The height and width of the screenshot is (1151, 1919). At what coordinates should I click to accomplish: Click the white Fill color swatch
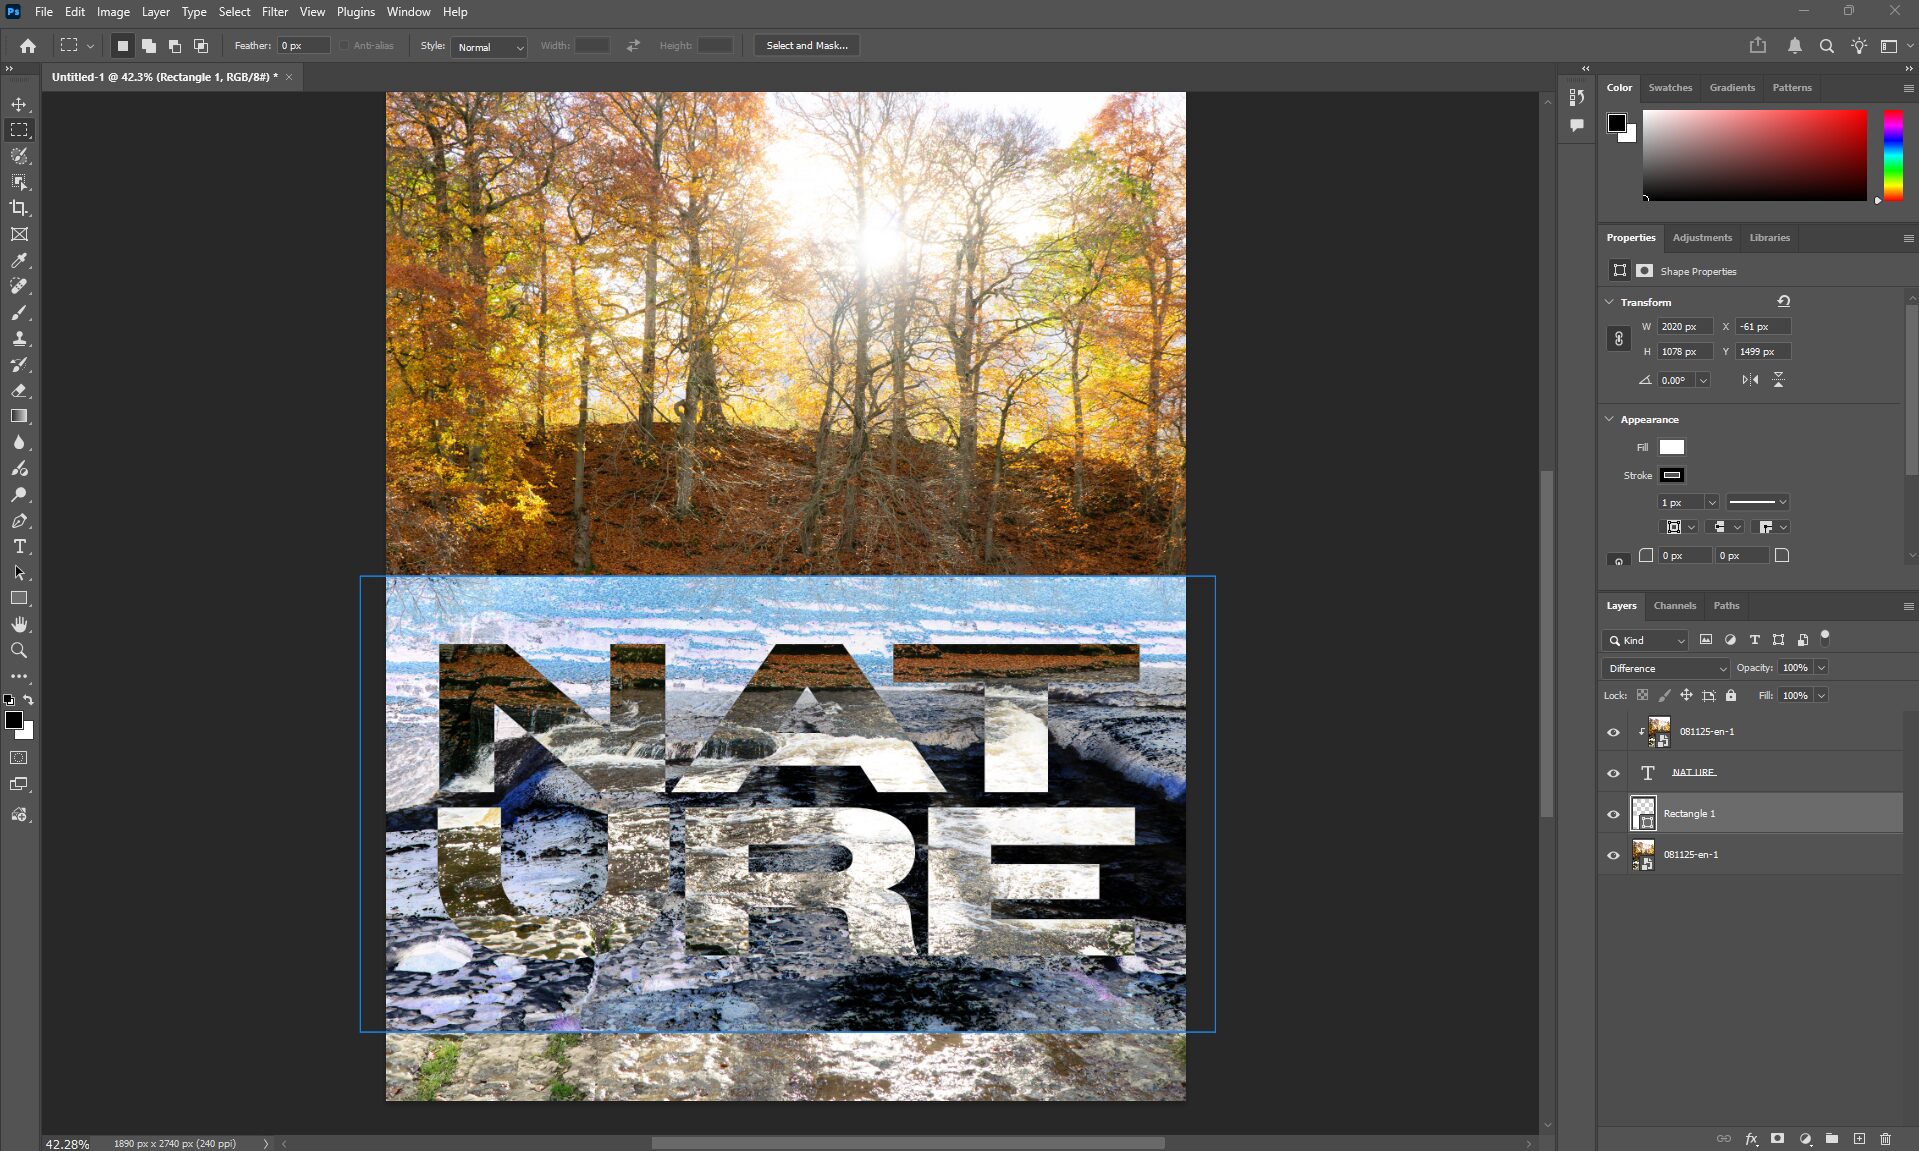1671,447
